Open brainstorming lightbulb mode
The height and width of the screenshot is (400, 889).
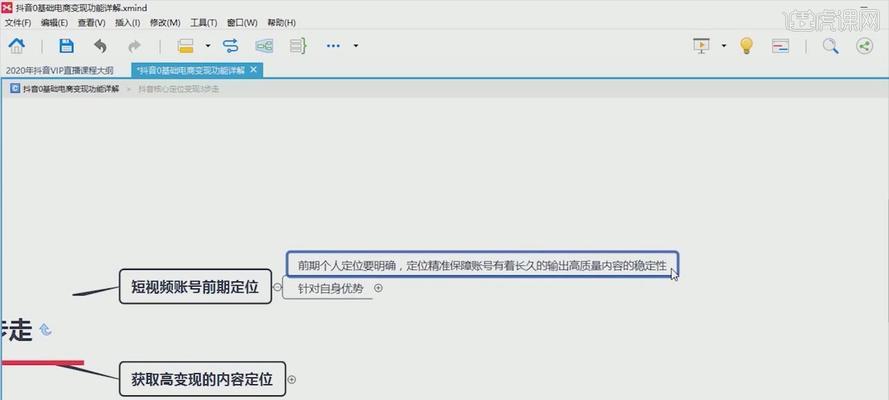(747, 45)
